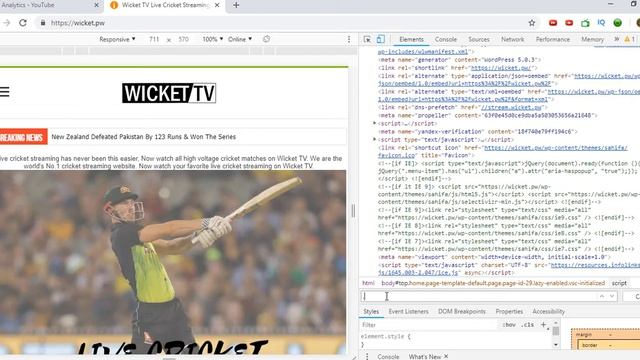Click the cricket batsman hero image

(173, 261)
